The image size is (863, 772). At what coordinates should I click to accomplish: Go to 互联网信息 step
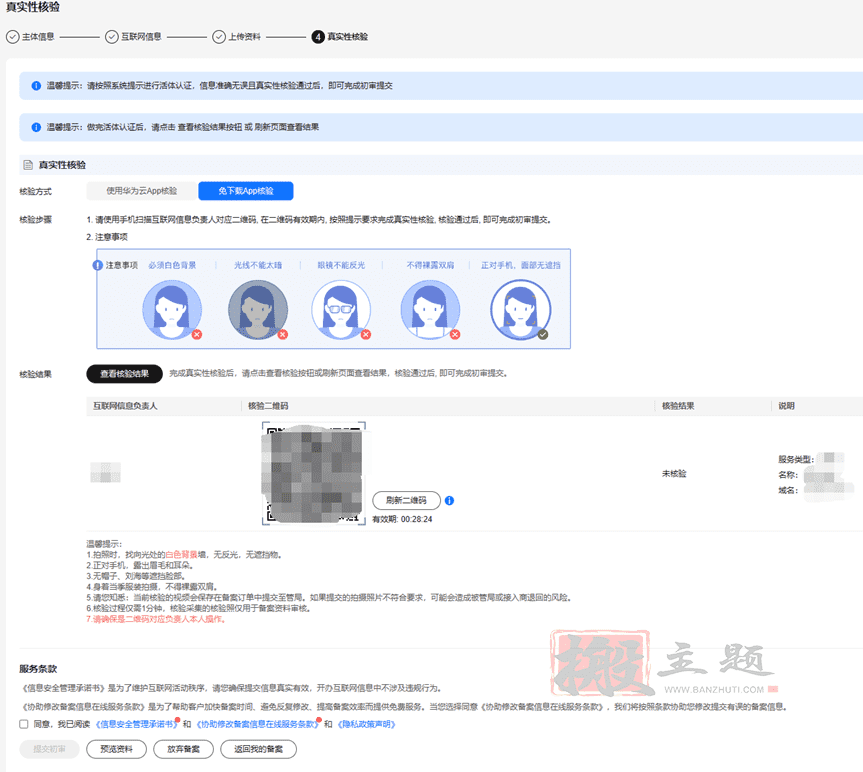pyautogui.click(x=141, y=37)
